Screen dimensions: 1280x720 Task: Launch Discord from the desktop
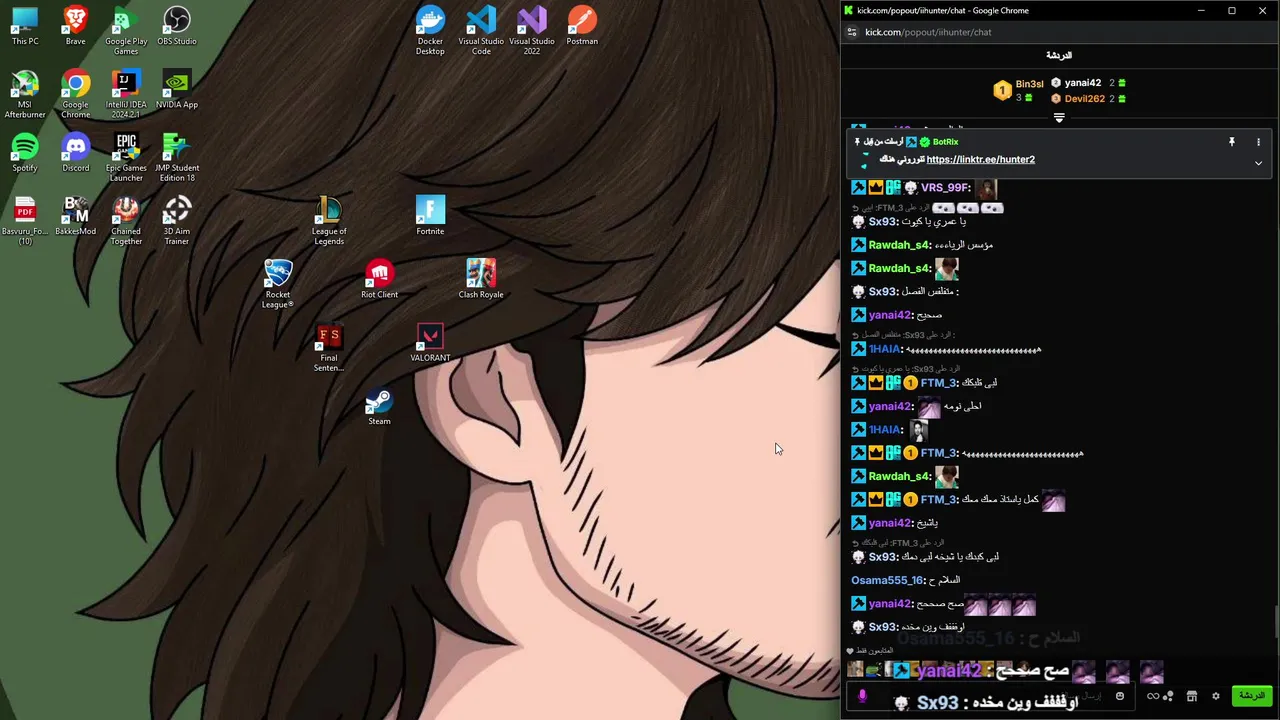coord(75,153)
